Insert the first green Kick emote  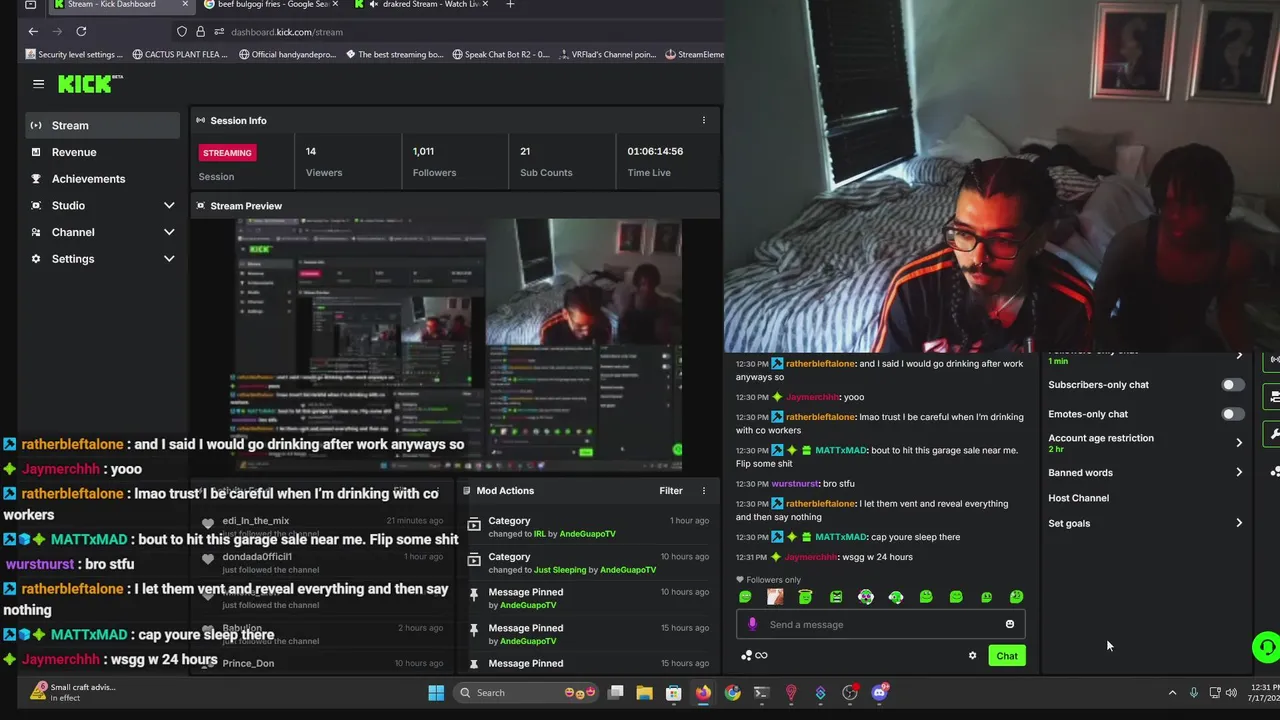coord(745,597)
